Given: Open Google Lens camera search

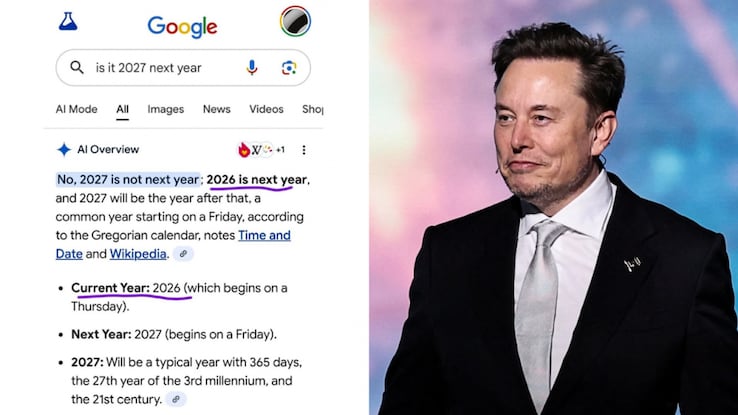Looking at the screenshot, I should (289, 68).
